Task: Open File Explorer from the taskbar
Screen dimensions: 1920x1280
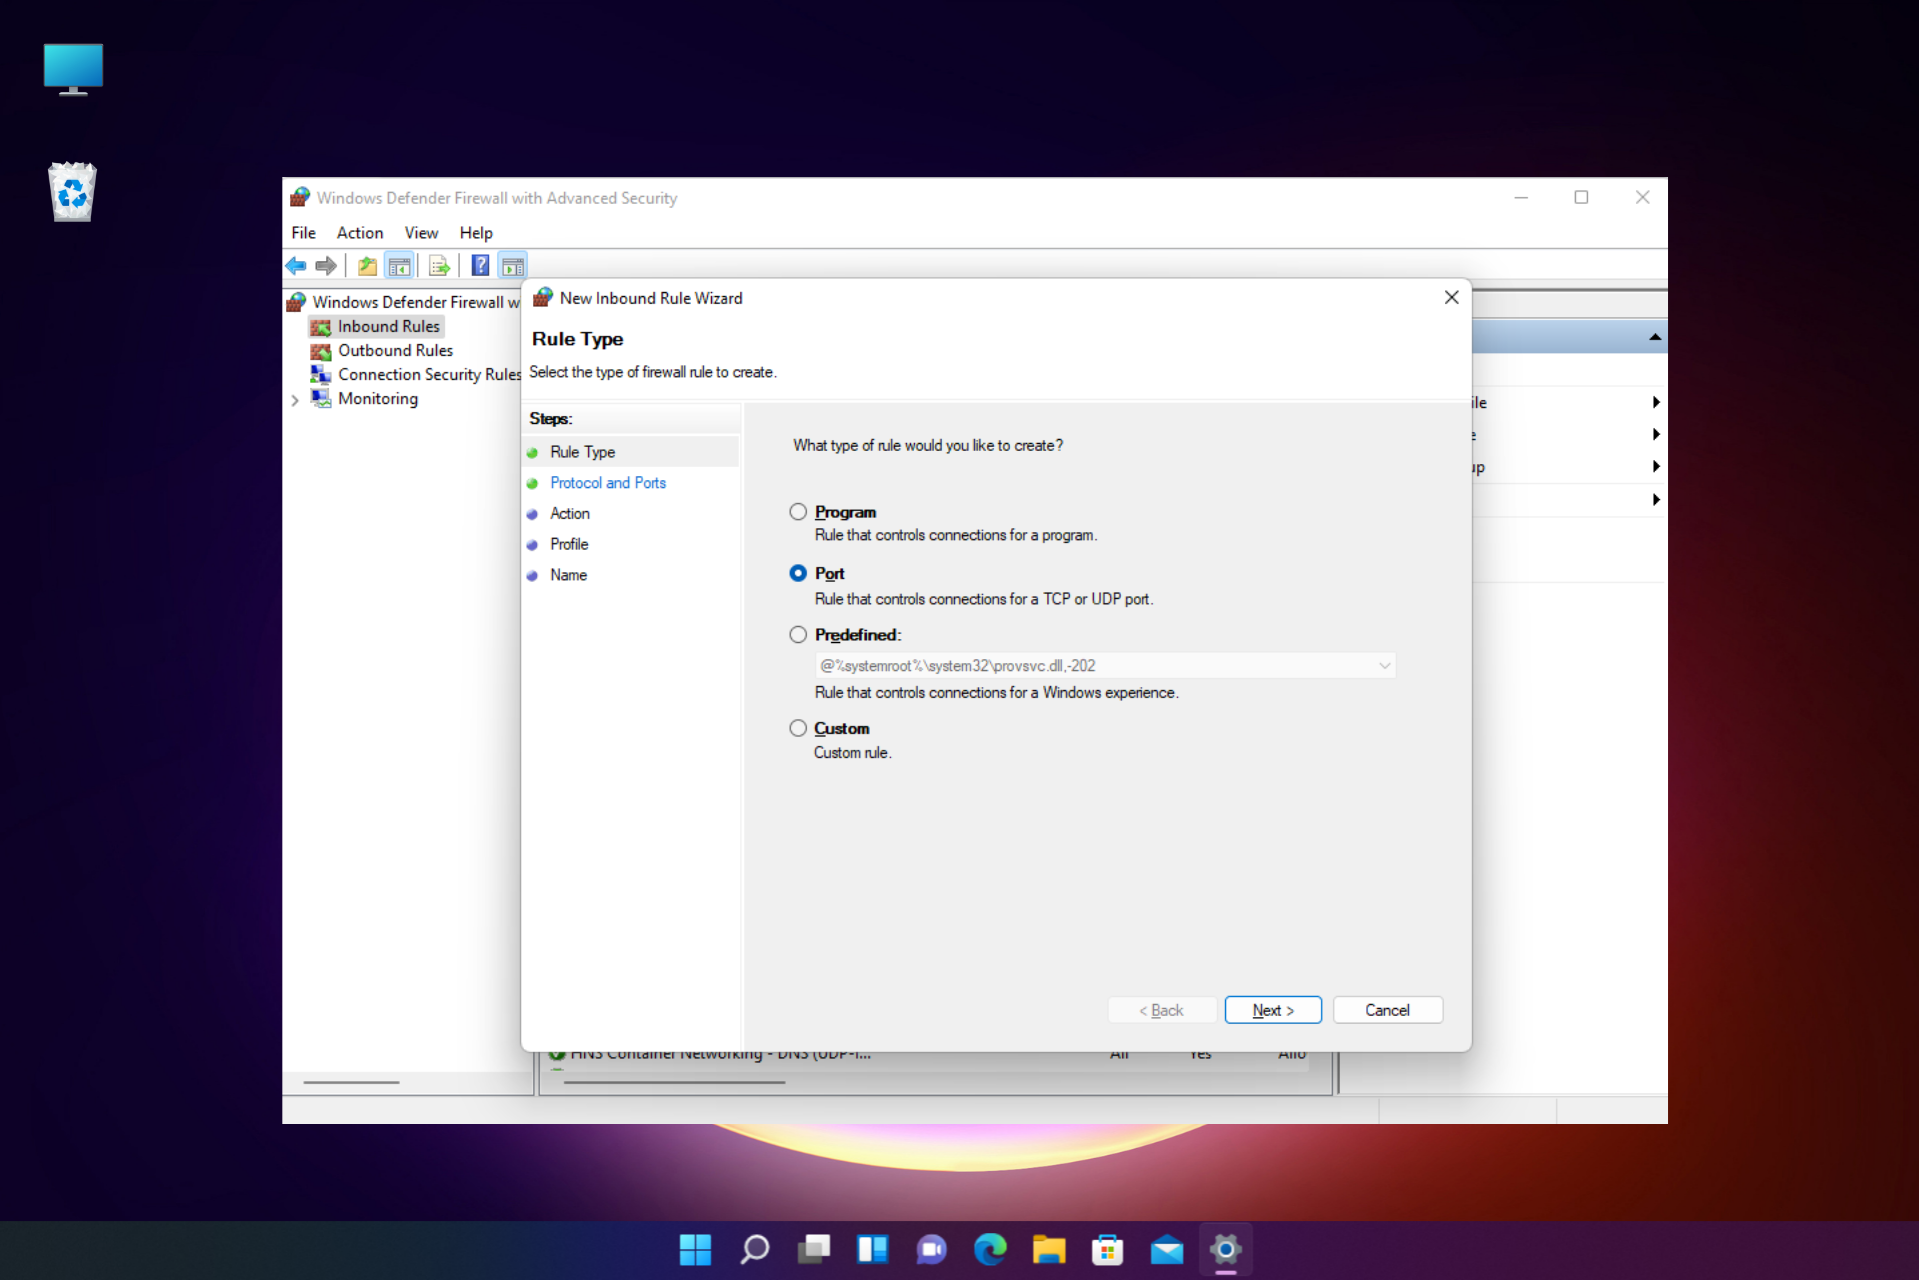Action: (1049, 1249)
